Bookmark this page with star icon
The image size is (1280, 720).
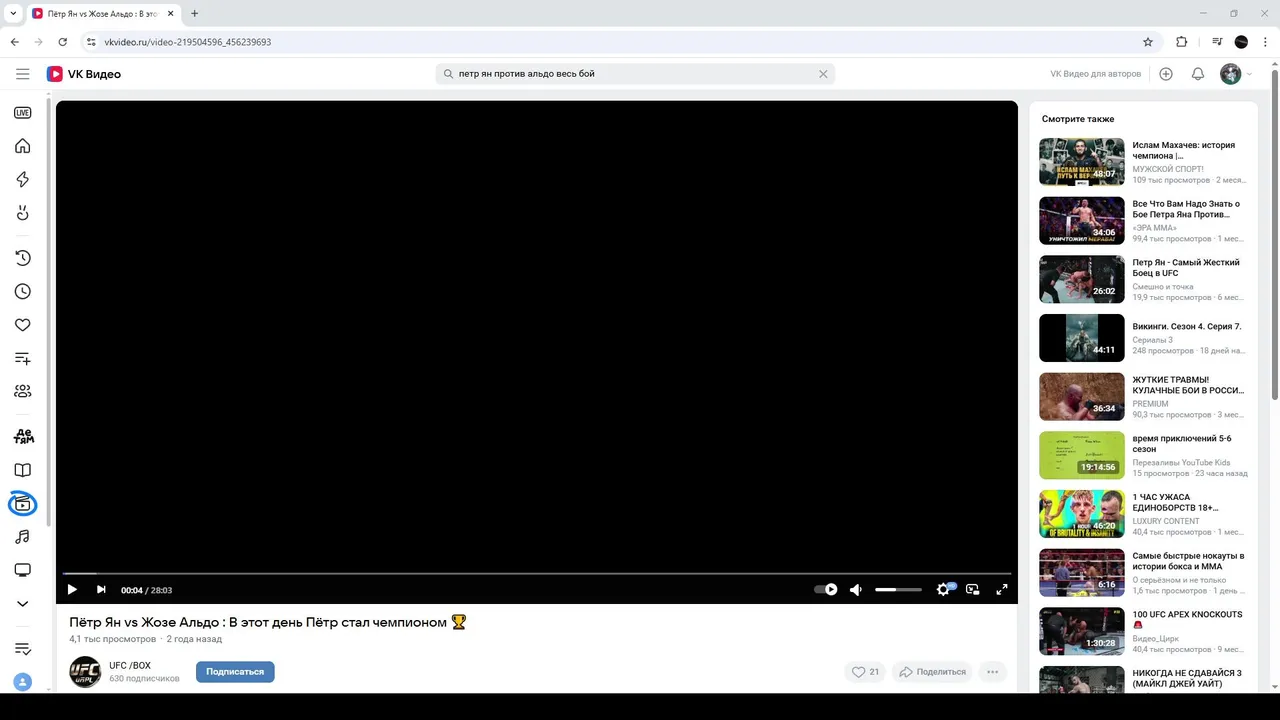click(1148, 42)
